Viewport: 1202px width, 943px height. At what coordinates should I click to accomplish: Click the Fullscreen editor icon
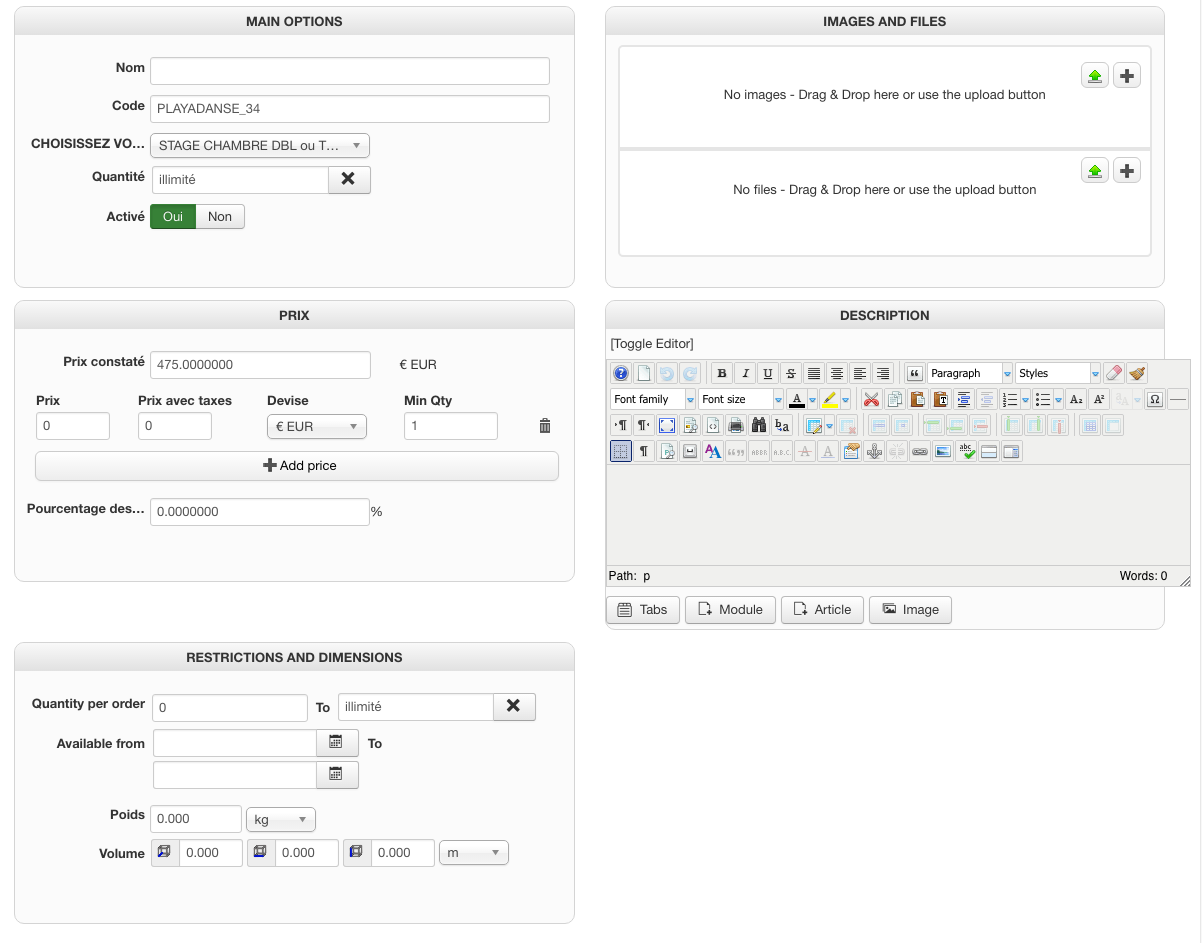coord(667,425)
